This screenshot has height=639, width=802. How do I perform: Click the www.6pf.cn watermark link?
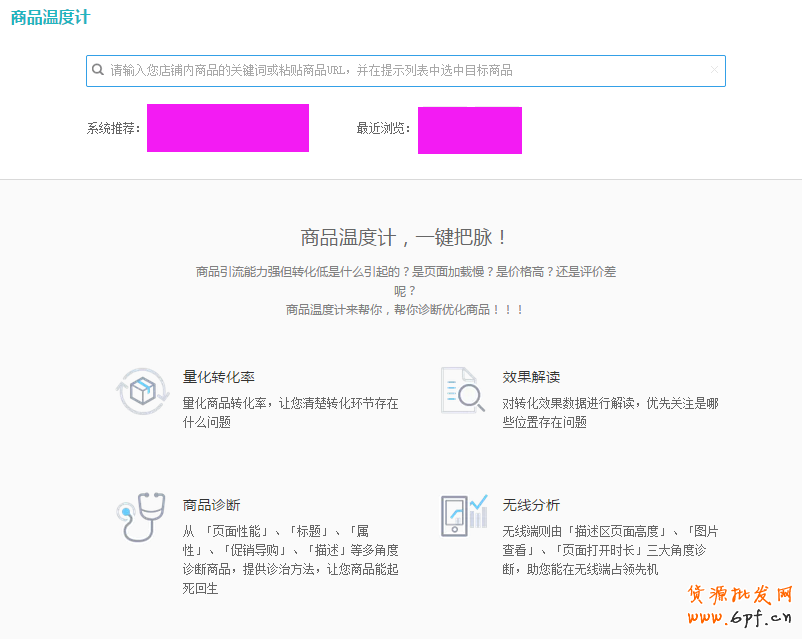pos(741,618)
